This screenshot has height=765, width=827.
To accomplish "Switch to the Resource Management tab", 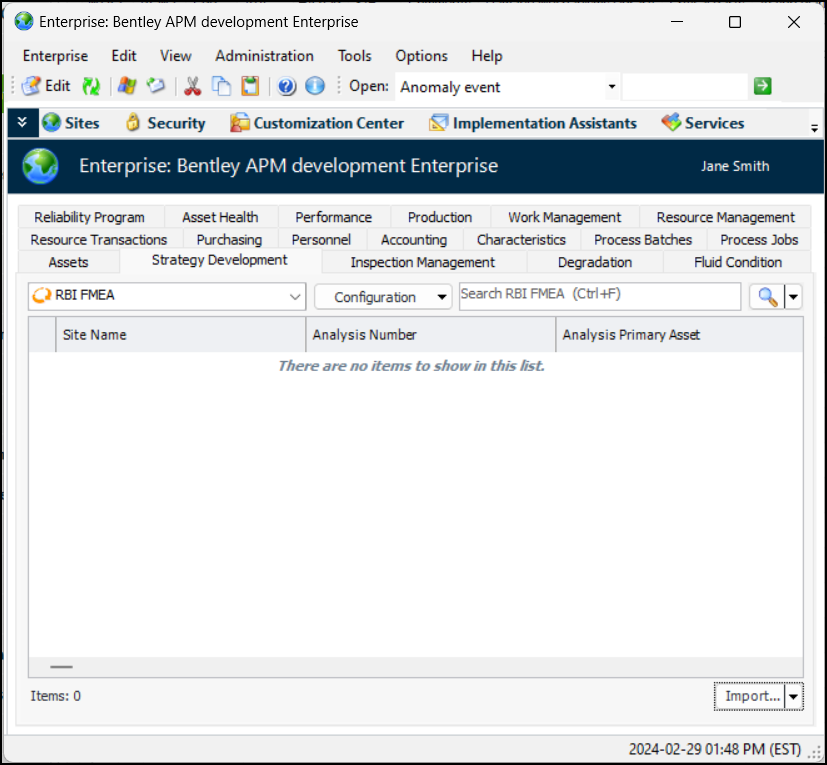I will point(725,217).
